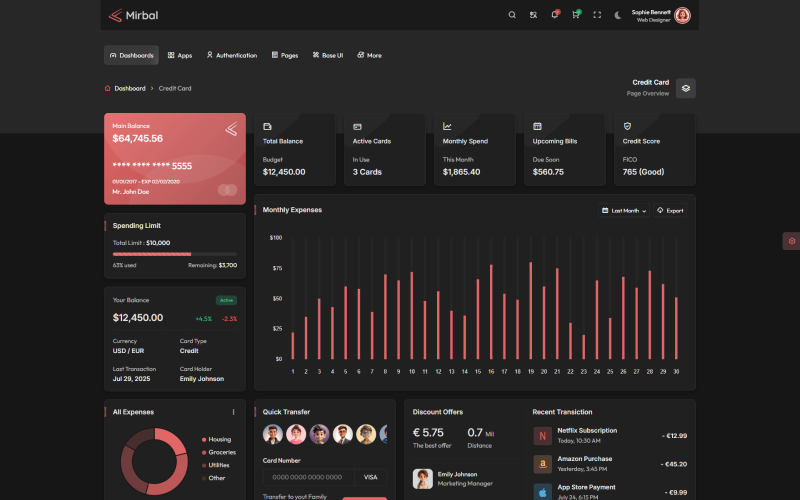Open Sophie Bennett profile menu

[x=682, y=15]
